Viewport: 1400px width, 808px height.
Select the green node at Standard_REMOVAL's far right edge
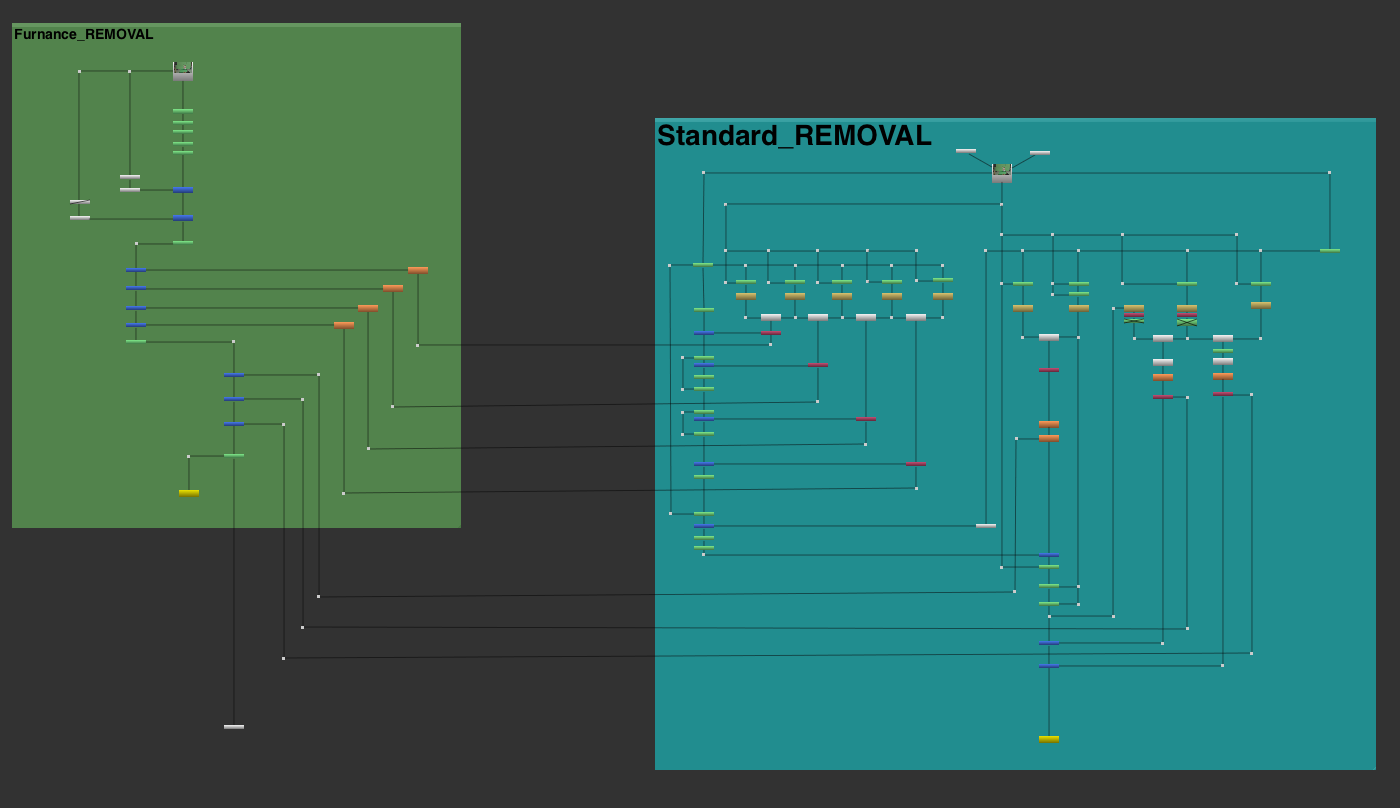point(1330,251)
